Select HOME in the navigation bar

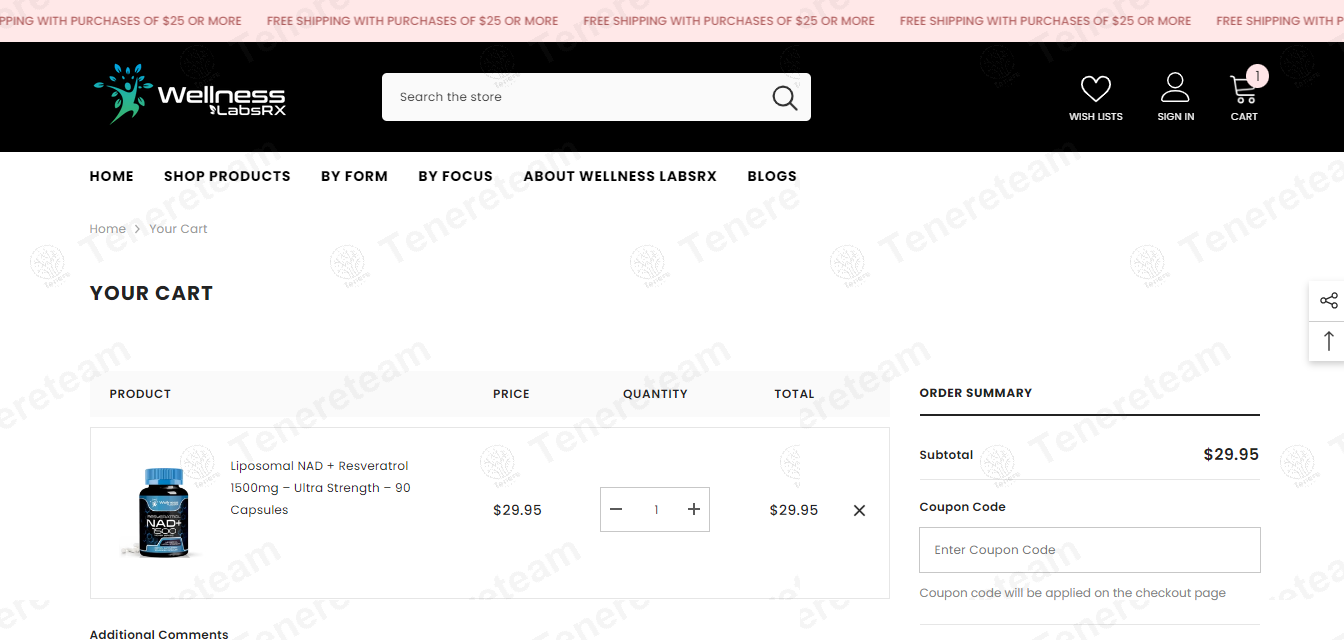click(x=111, y=176)
